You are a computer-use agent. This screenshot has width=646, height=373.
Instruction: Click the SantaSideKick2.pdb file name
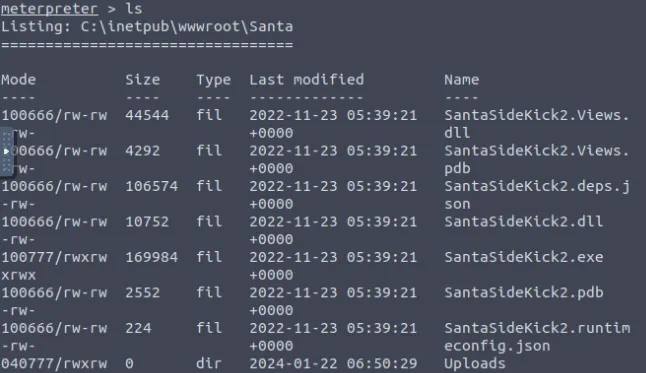tap(523, 293)
